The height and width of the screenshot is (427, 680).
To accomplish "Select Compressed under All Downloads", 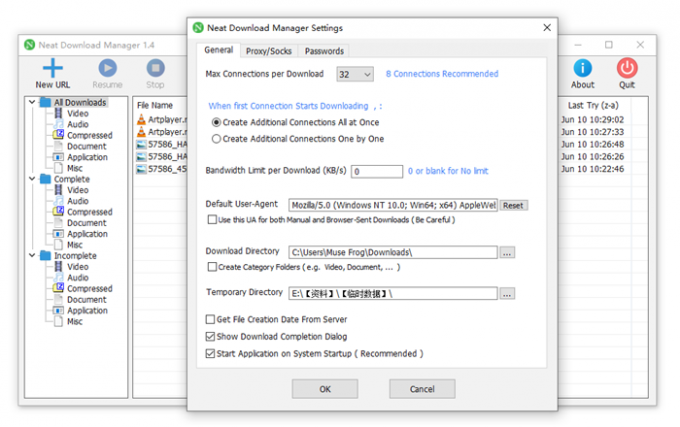I will coord(89,135).
